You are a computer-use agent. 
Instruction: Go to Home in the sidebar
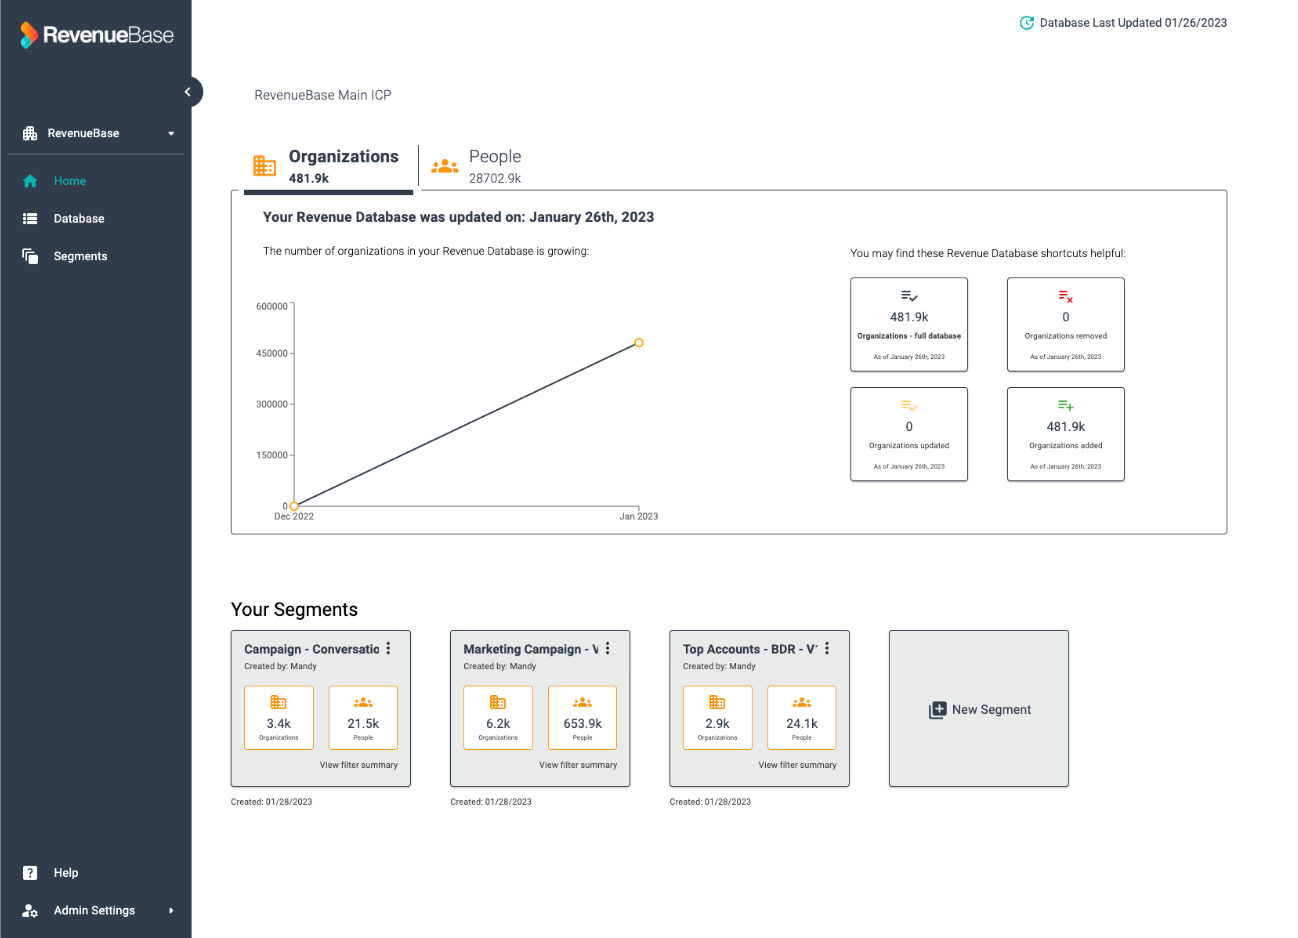click(x=70, y=181)
